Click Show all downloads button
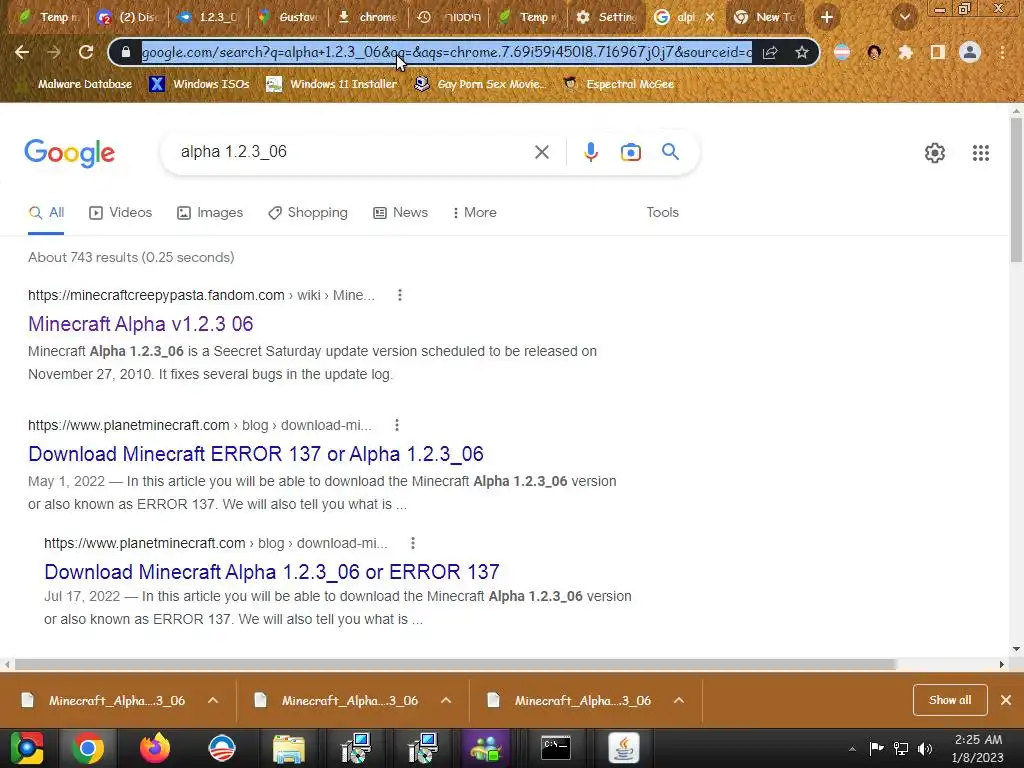Image resolution: width=1024 pixels, height=768 pixels. click(x=950, y=700)
